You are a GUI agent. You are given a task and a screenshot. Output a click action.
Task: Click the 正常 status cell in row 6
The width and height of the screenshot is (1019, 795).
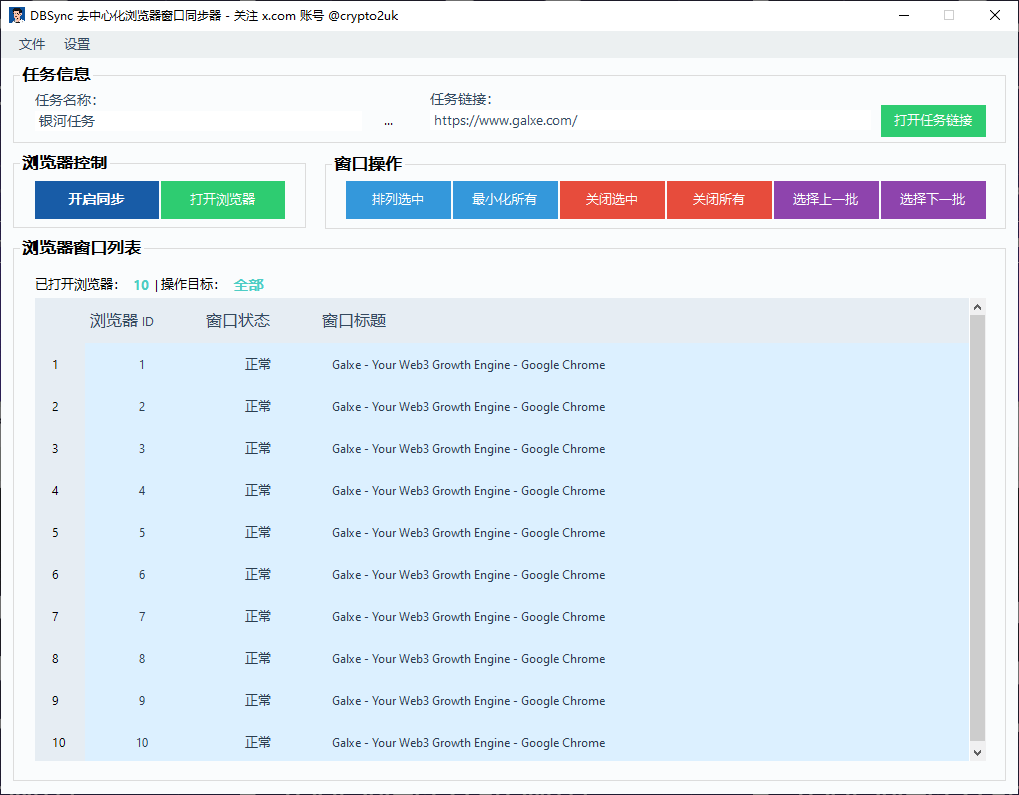point(258,575)
